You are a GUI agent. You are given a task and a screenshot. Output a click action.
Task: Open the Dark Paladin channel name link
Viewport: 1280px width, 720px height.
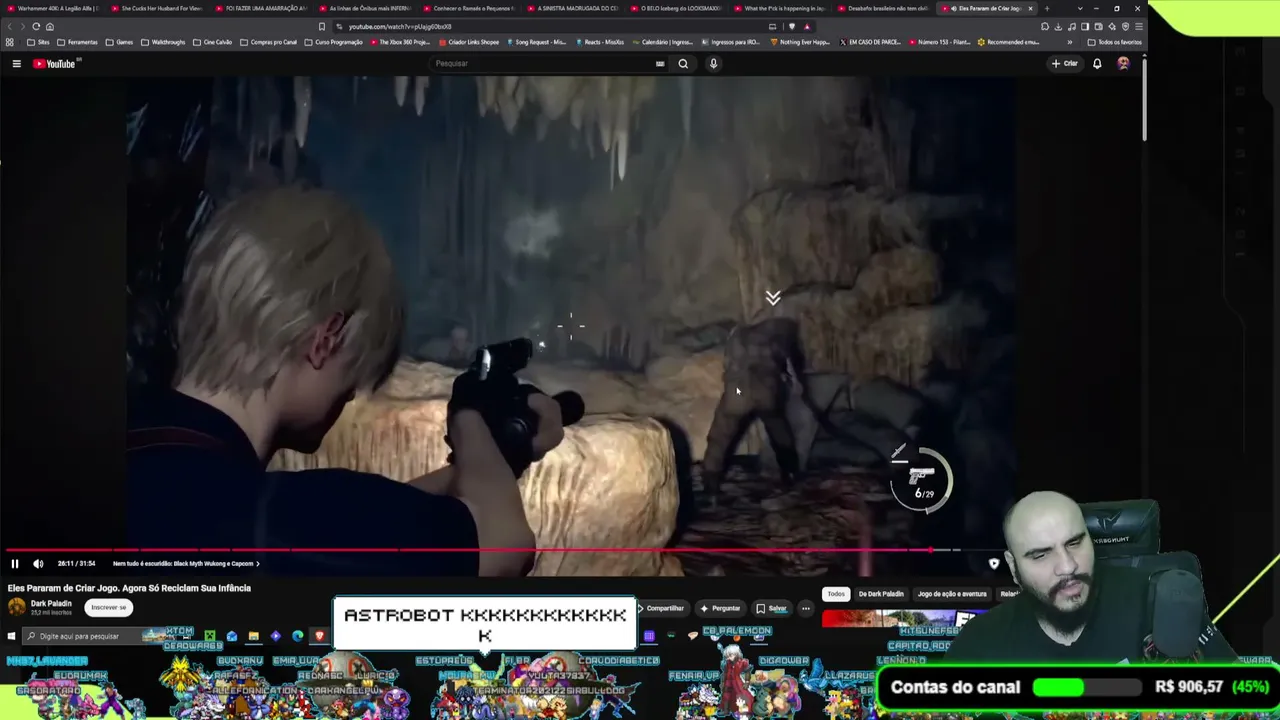pos(51,604)
